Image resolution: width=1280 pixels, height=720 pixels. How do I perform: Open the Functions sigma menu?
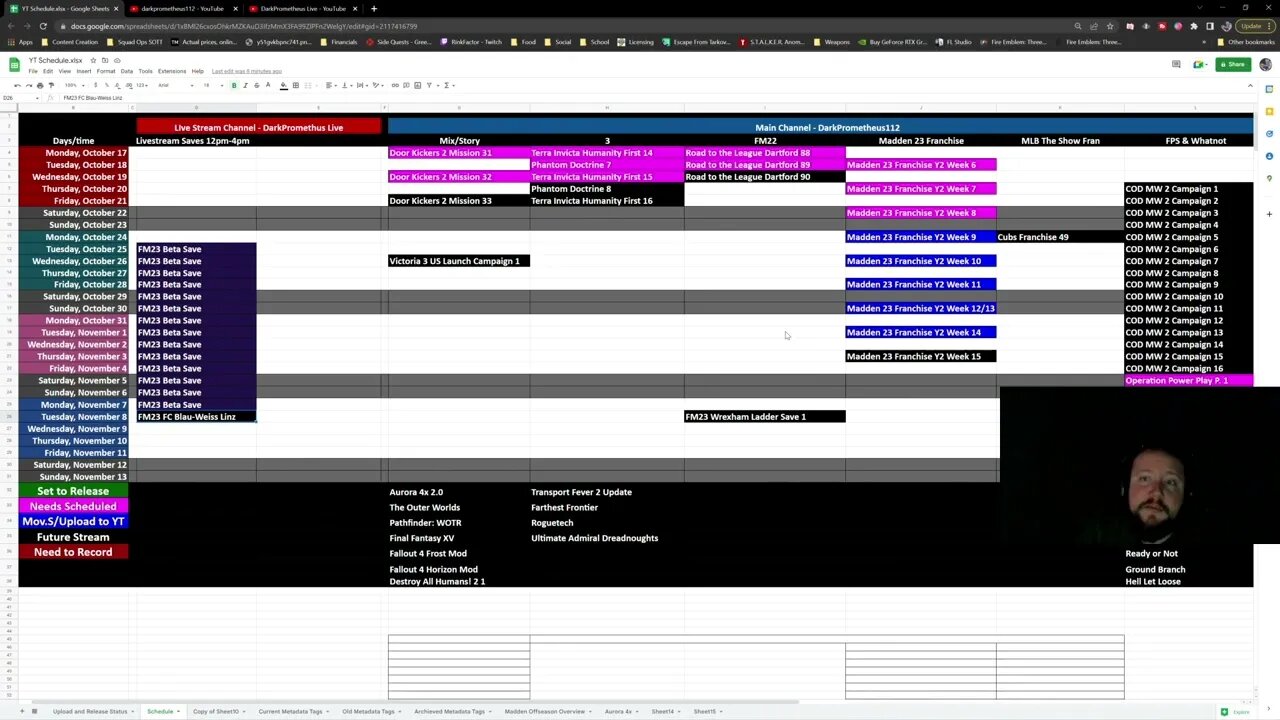point(448,85)
